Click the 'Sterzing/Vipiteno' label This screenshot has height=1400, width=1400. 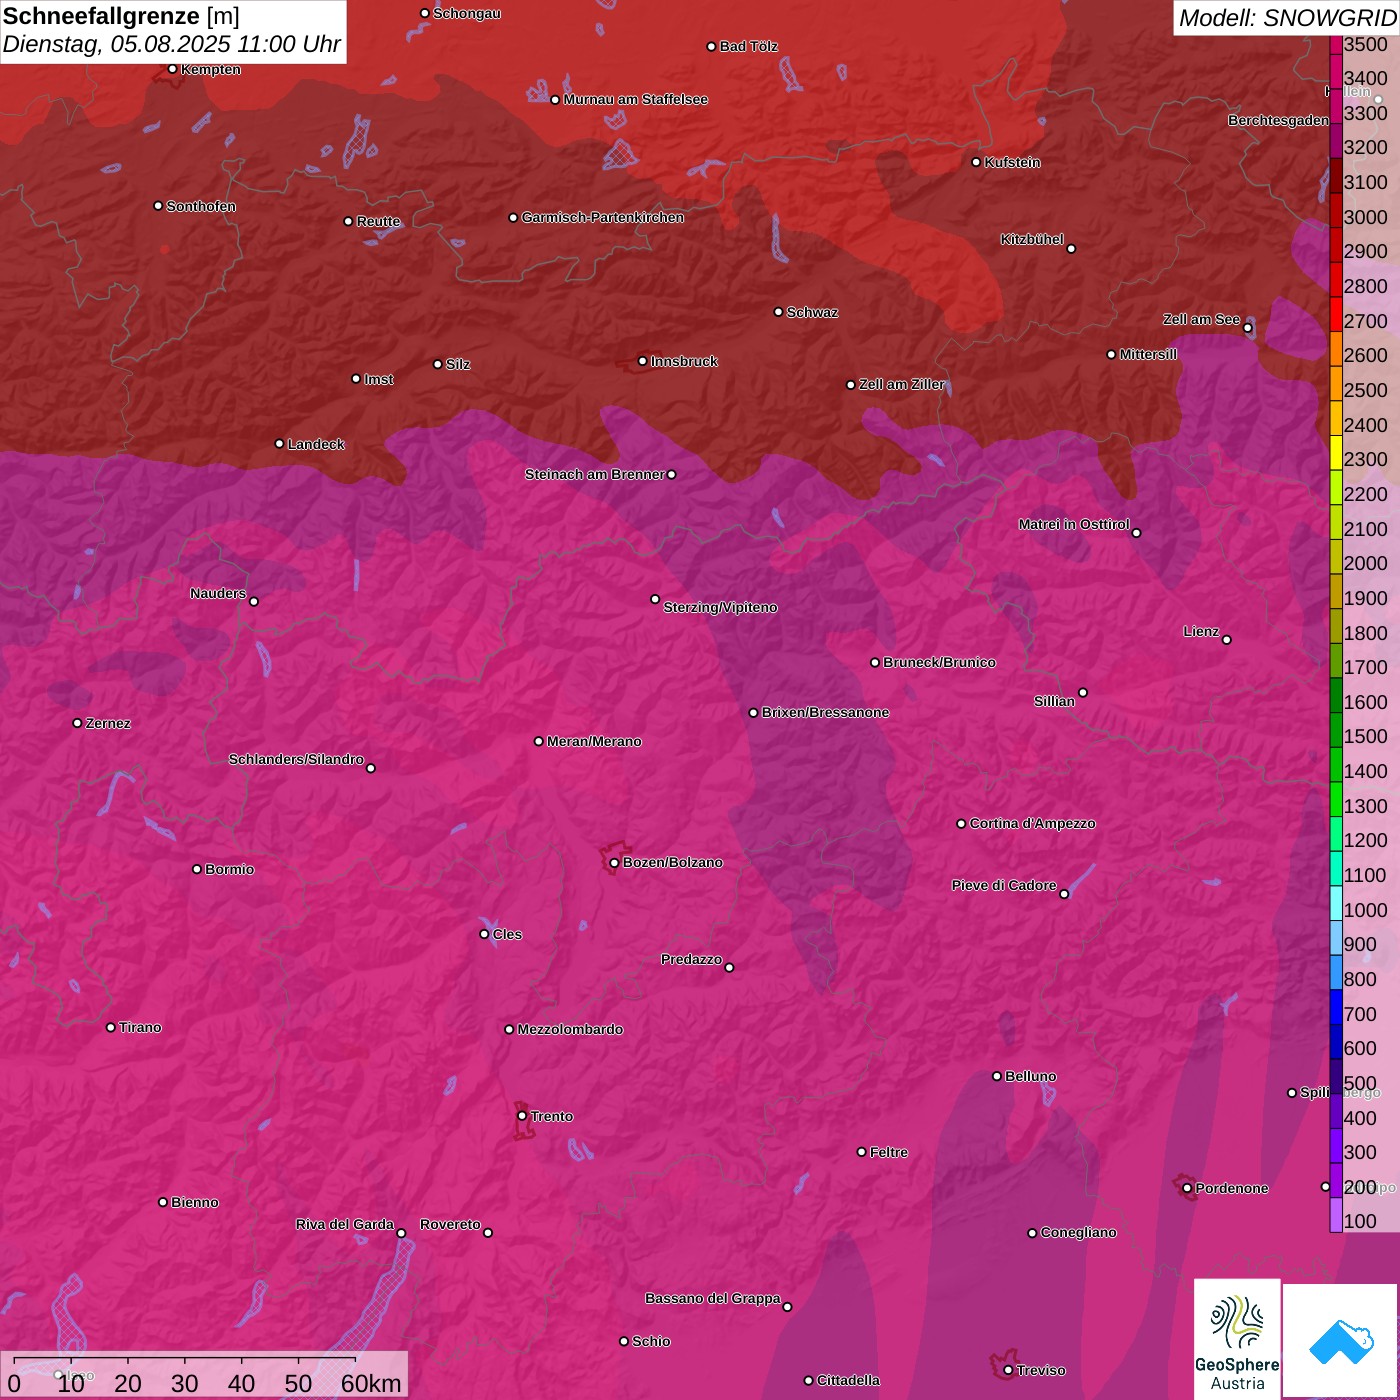720,607
